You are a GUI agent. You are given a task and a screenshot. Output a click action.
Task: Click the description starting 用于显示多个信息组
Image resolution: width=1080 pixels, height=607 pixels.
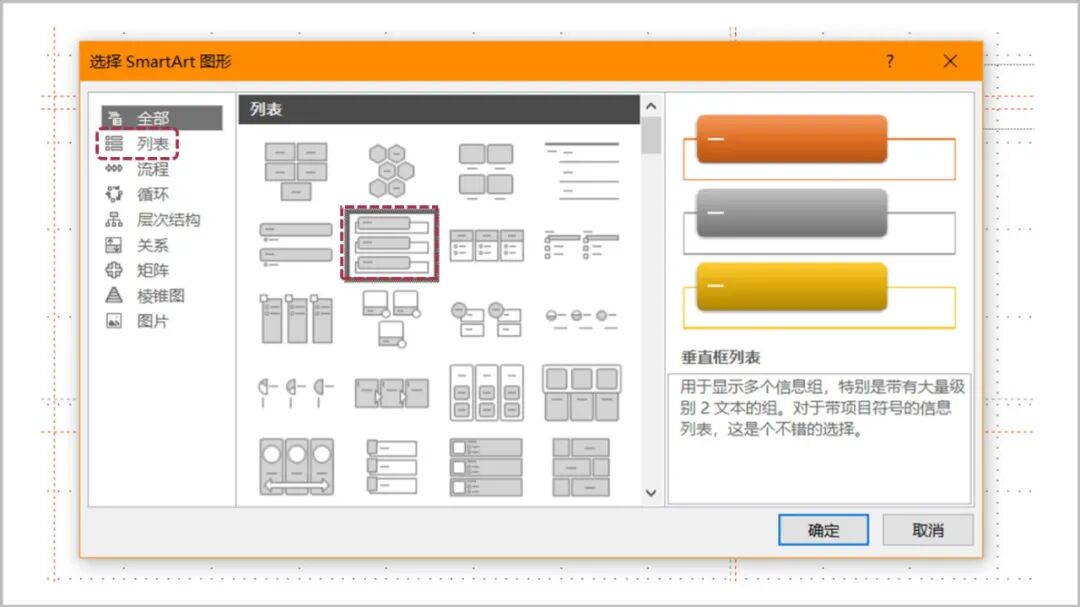pyautogui.click(x=822, y=408)
